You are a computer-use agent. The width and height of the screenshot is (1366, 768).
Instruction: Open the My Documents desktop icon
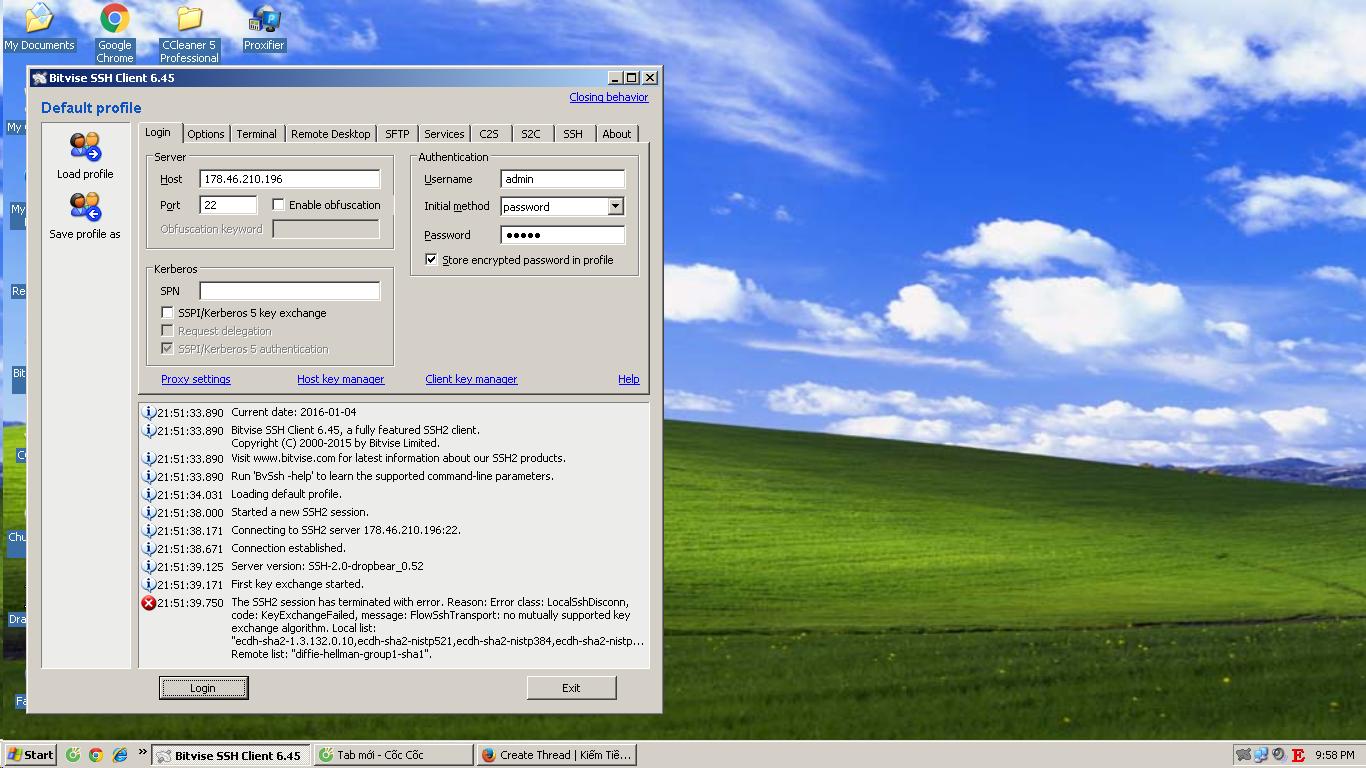click(x=39, y=27)
